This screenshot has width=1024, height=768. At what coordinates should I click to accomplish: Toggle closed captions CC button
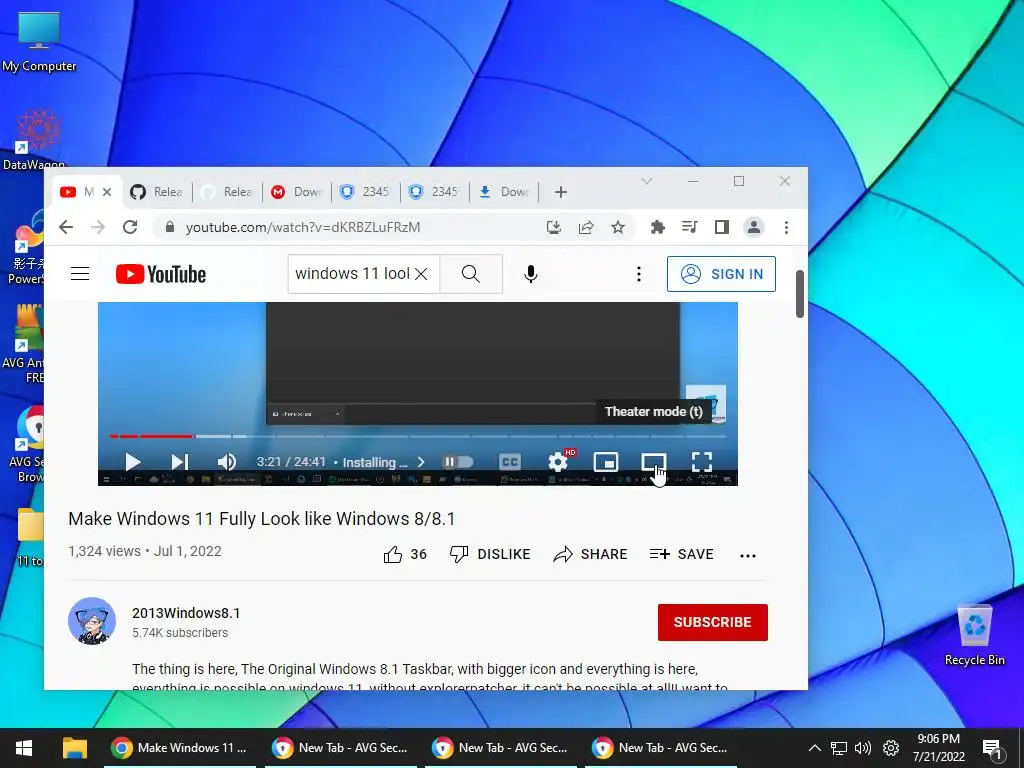point(509,462)
